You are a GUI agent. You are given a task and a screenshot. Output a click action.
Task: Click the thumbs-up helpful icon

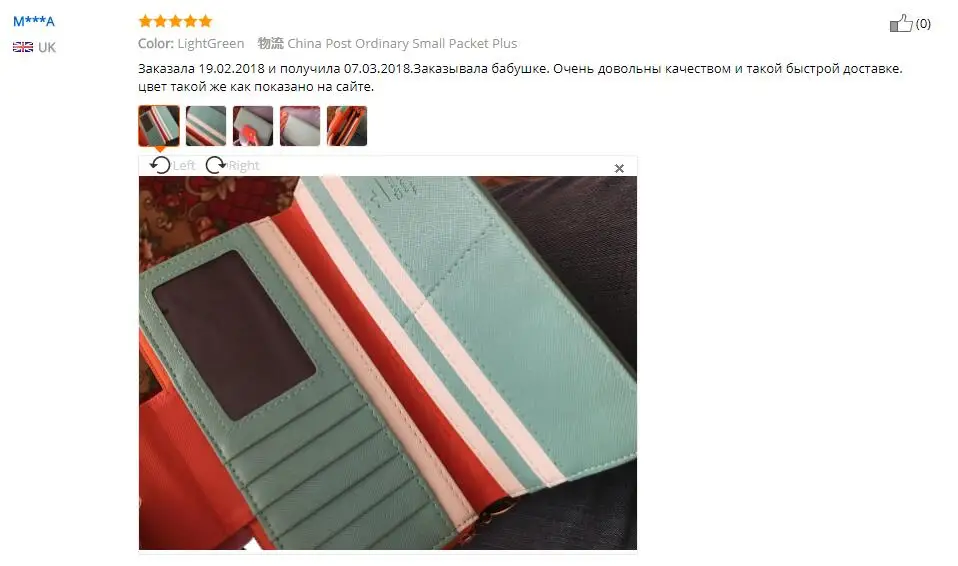point(901,23)
